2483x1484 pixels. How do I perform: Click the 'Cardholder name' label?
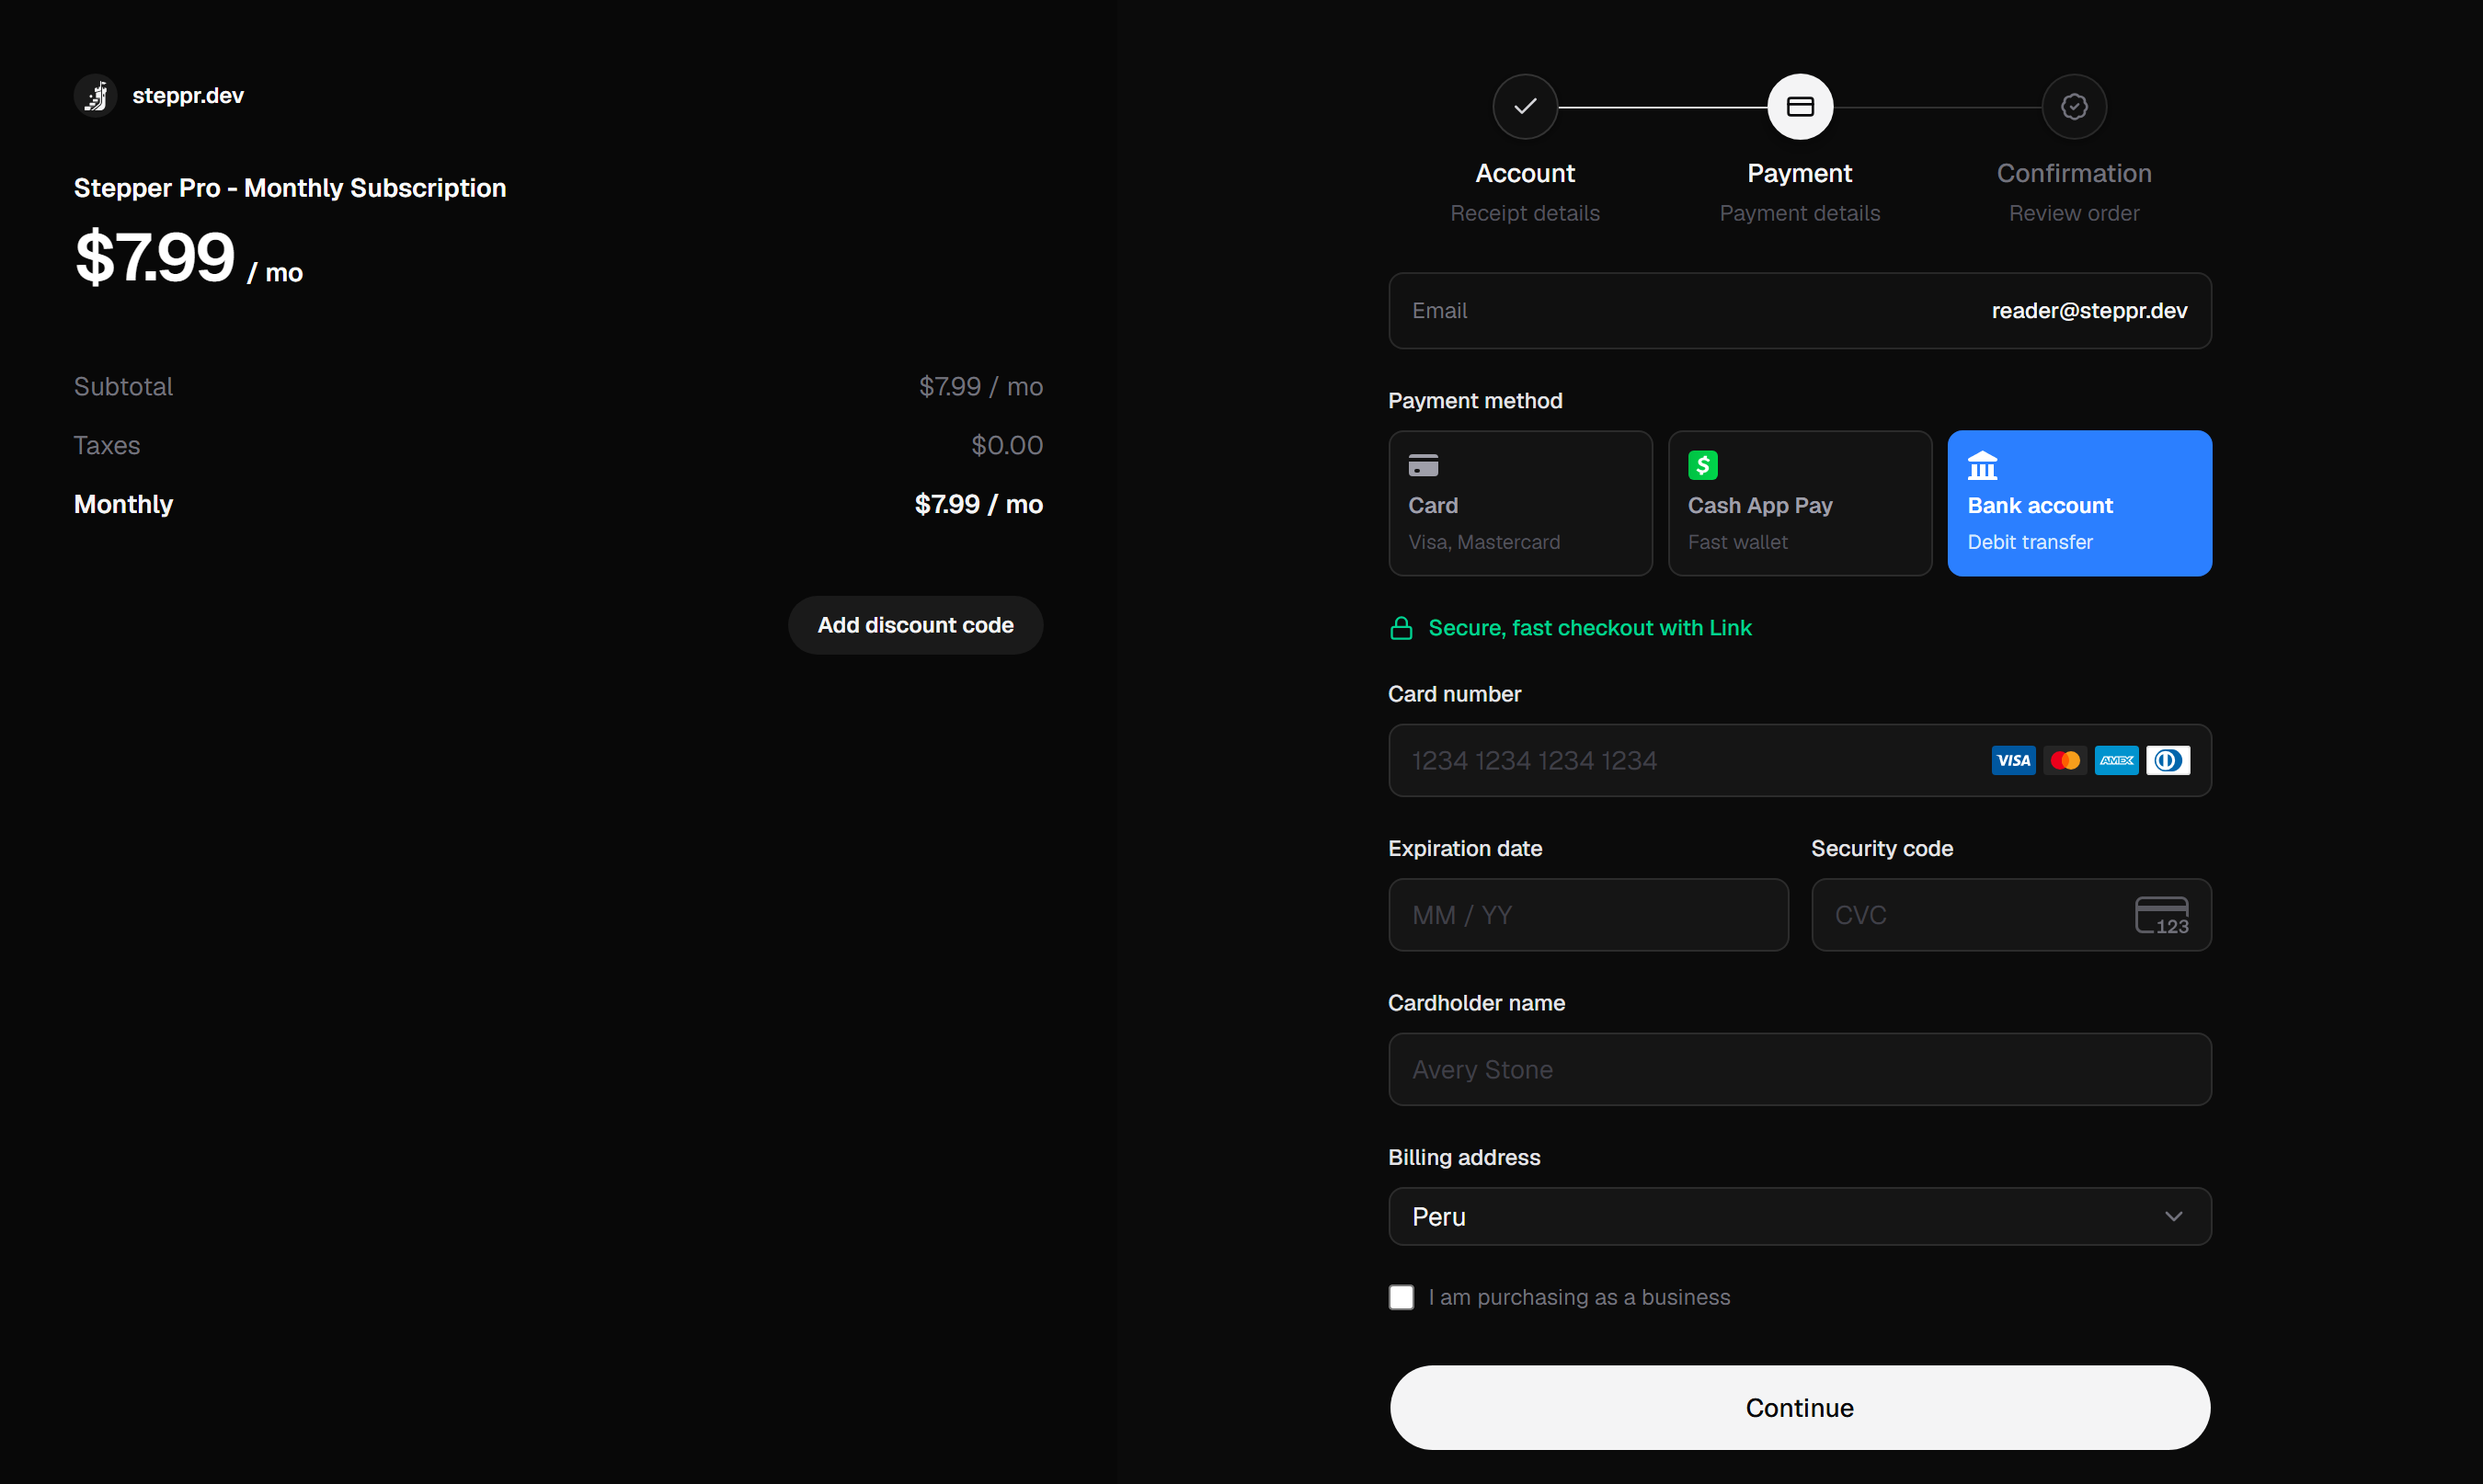[1476, 1003]
